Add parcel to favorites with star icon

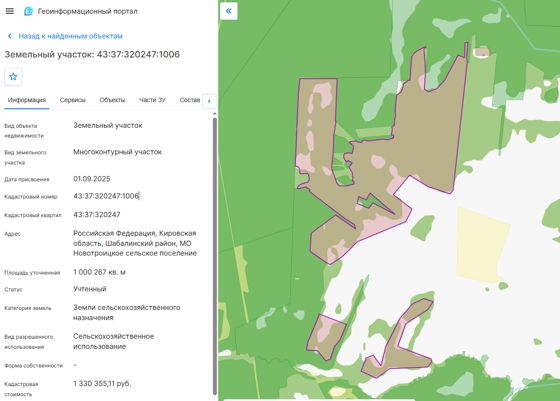tap(13, 76)
